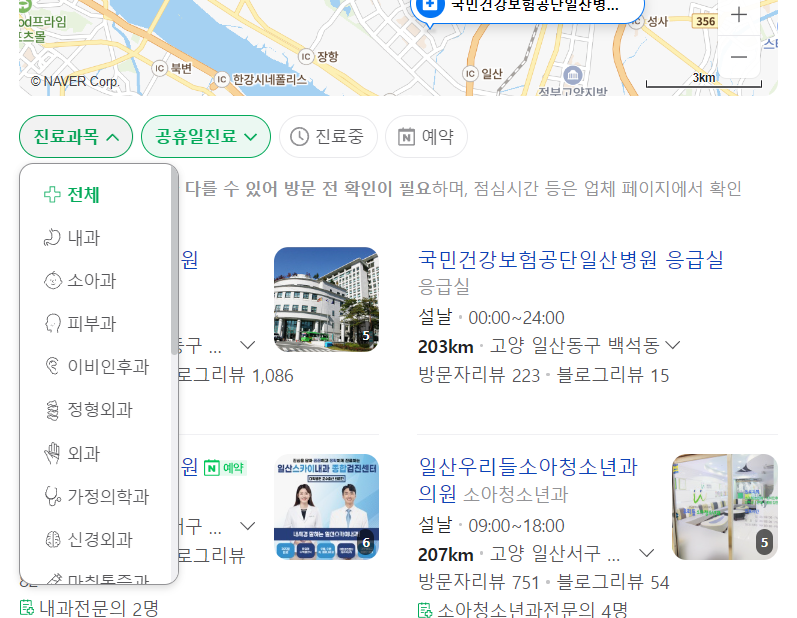Click the 203km distance text
The width and height of the screenshot is (797, 618).
click(x=446, y=347)
